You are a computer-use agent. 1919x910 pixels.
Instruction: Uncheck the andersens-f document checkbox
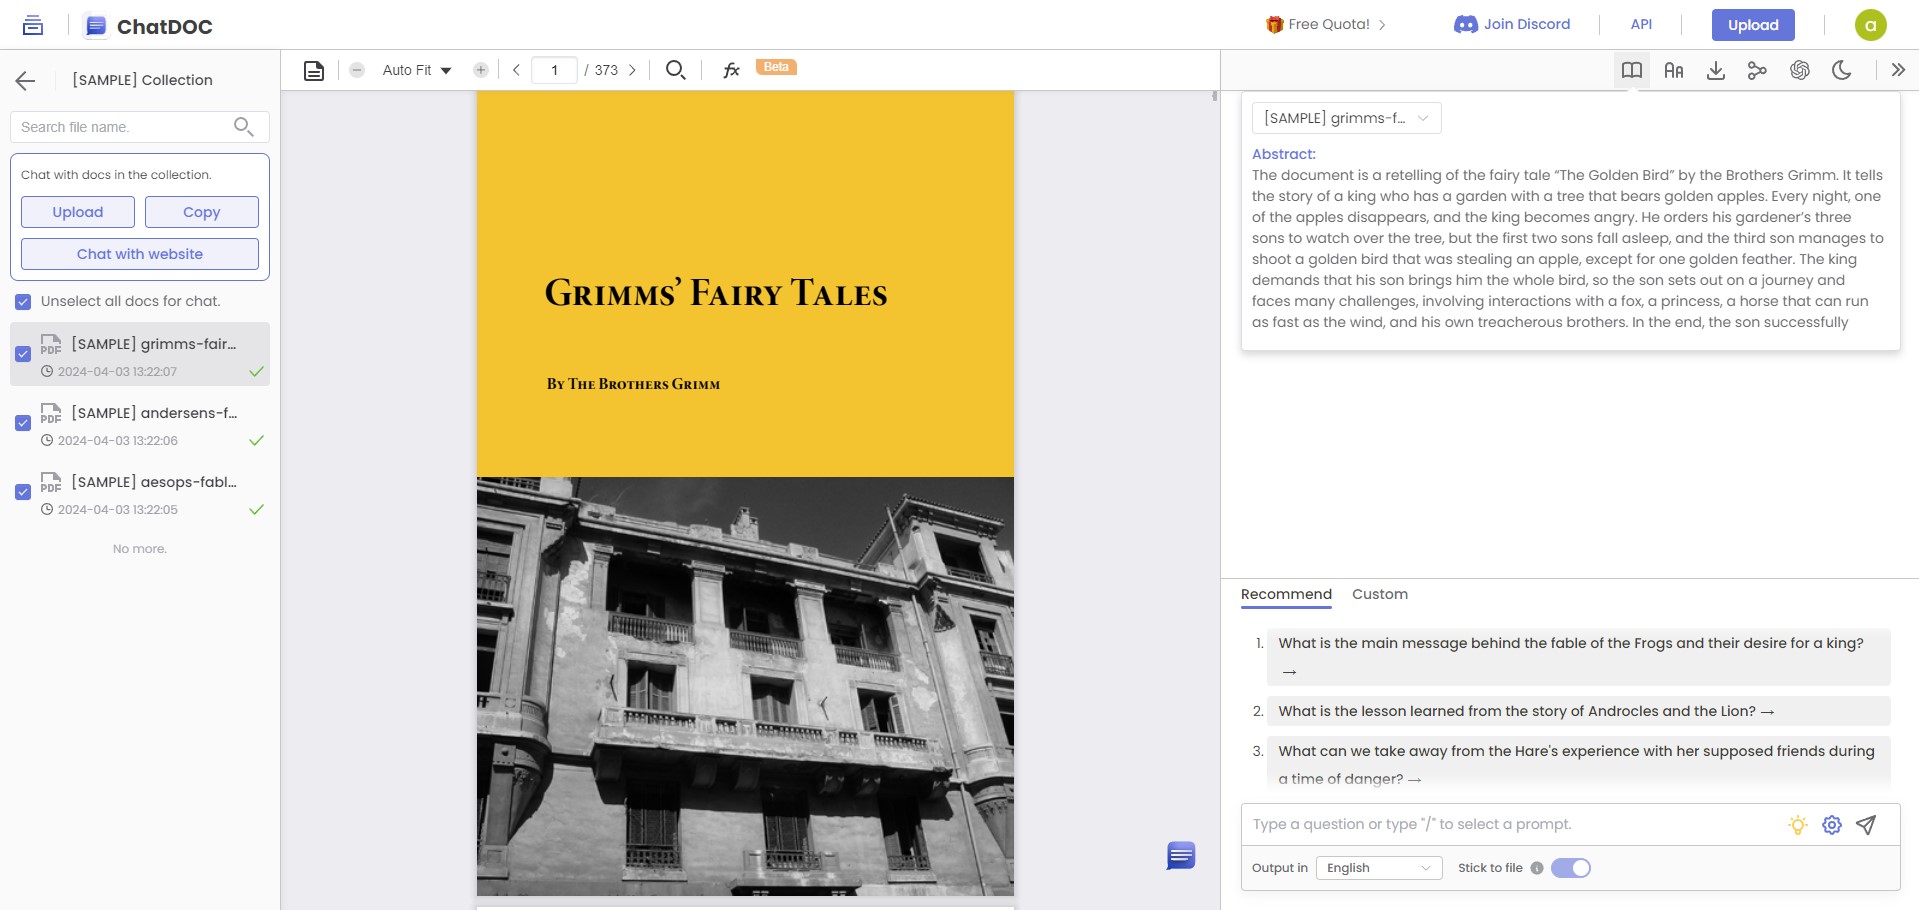[23, 423]
